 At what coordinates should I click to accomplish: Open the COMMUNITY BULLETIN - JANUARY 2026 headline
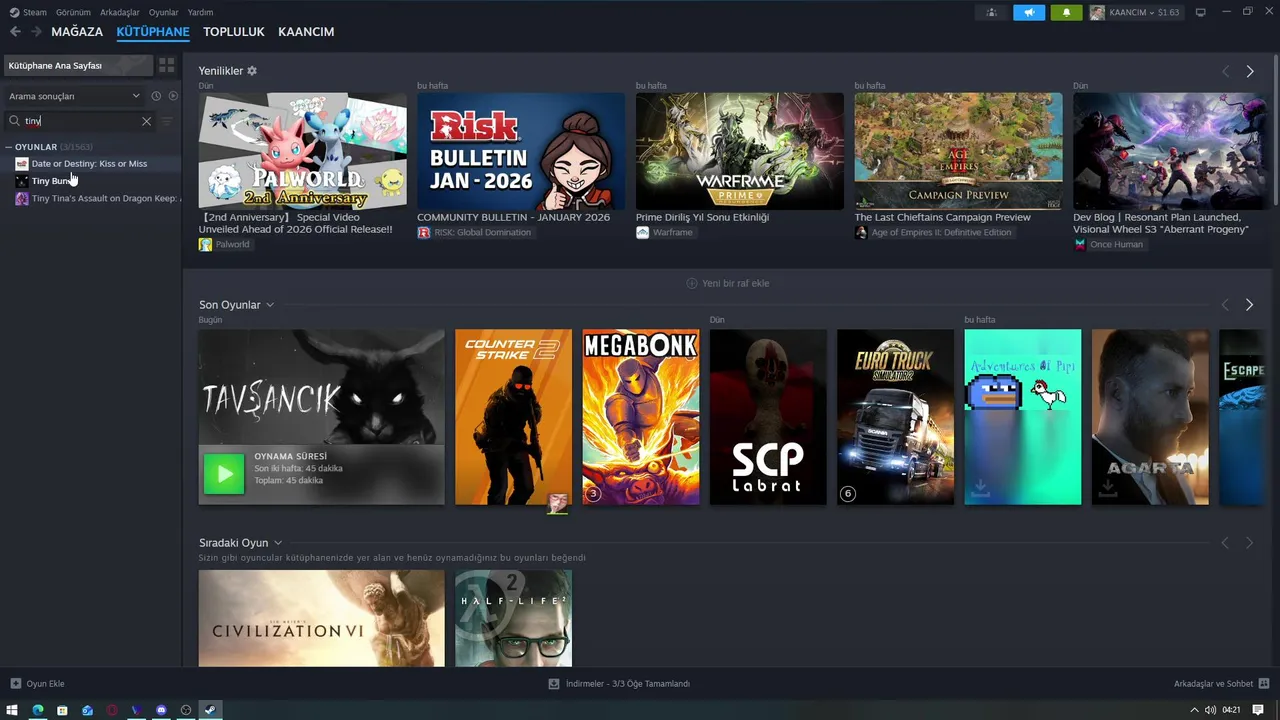pyautogui.click(x=513, y=217)
